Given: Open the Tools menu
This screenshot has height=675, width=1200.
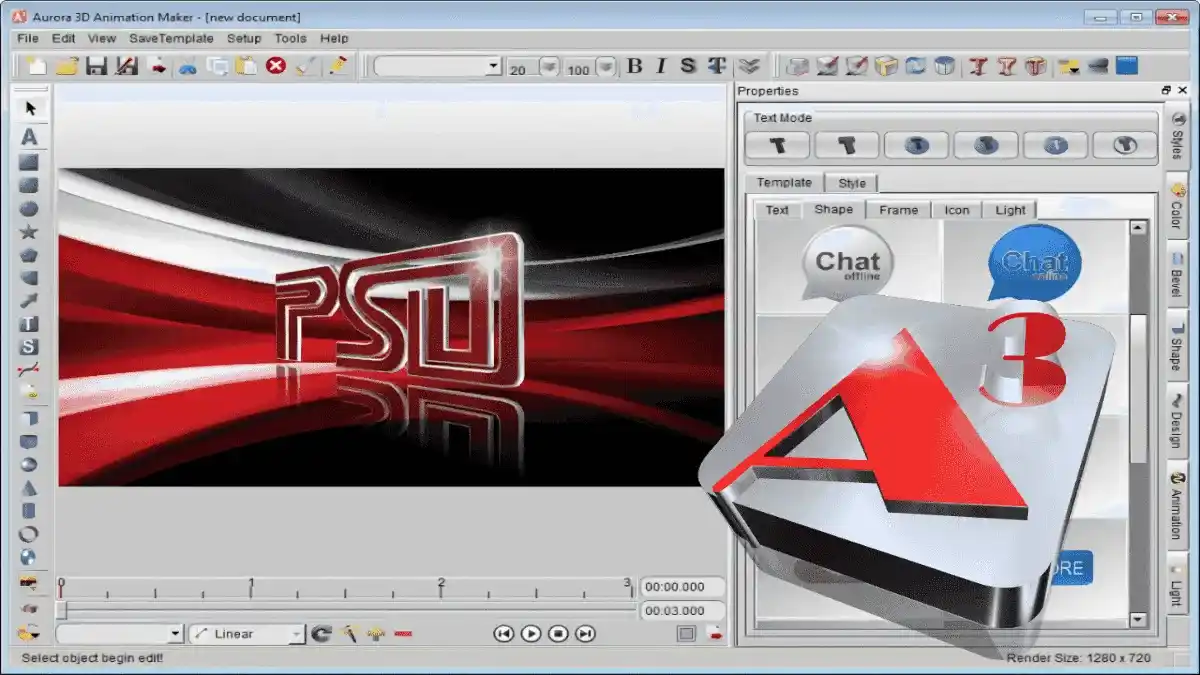Looking at the screenshot, I should pos(291,38).
